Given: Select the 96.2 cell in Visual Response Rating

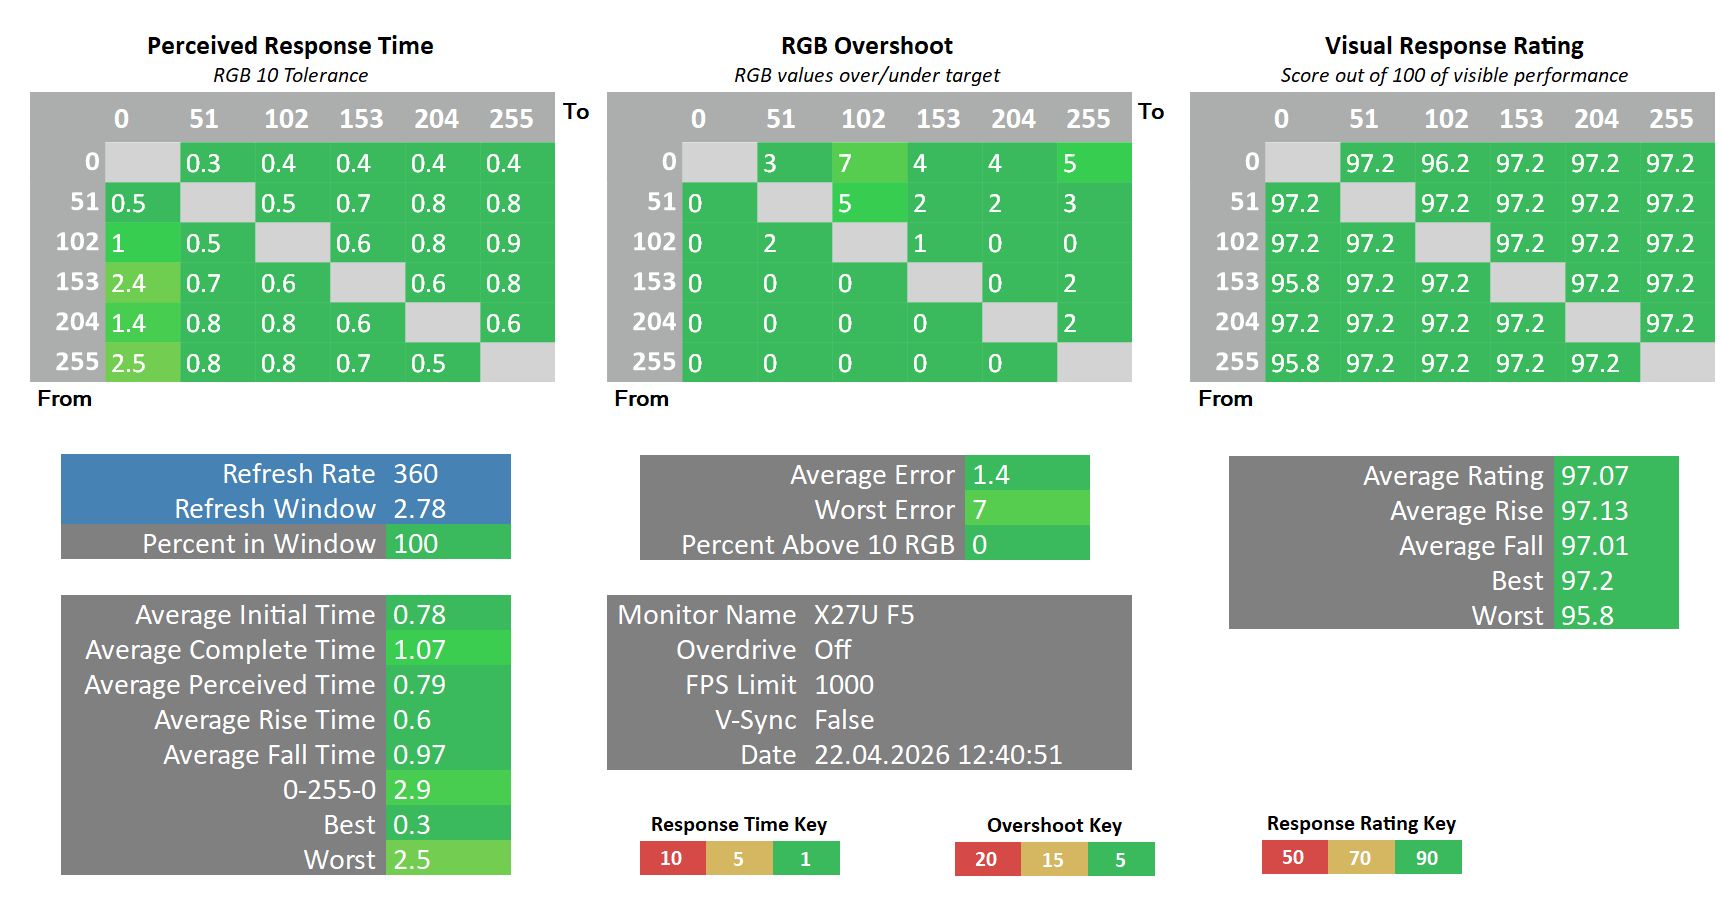Looking at the screenshot, I should click(x=1446, y=163).
